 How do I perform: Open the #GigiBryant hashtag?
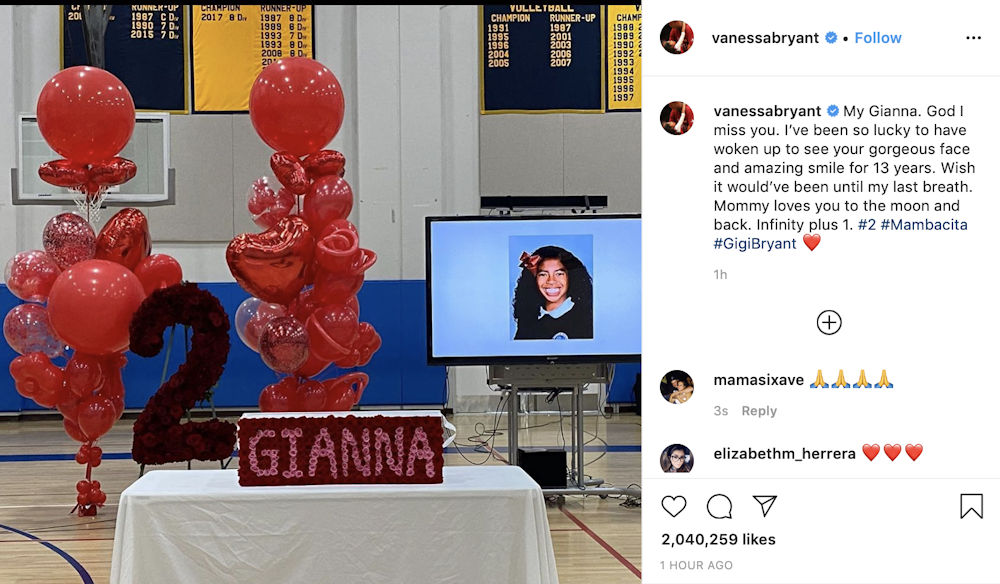coord(755,244)
